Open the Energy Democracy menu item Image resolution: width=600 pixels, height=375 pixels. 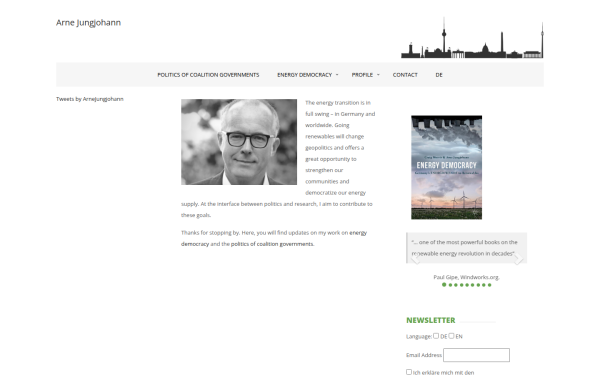(x=304, y=75)
